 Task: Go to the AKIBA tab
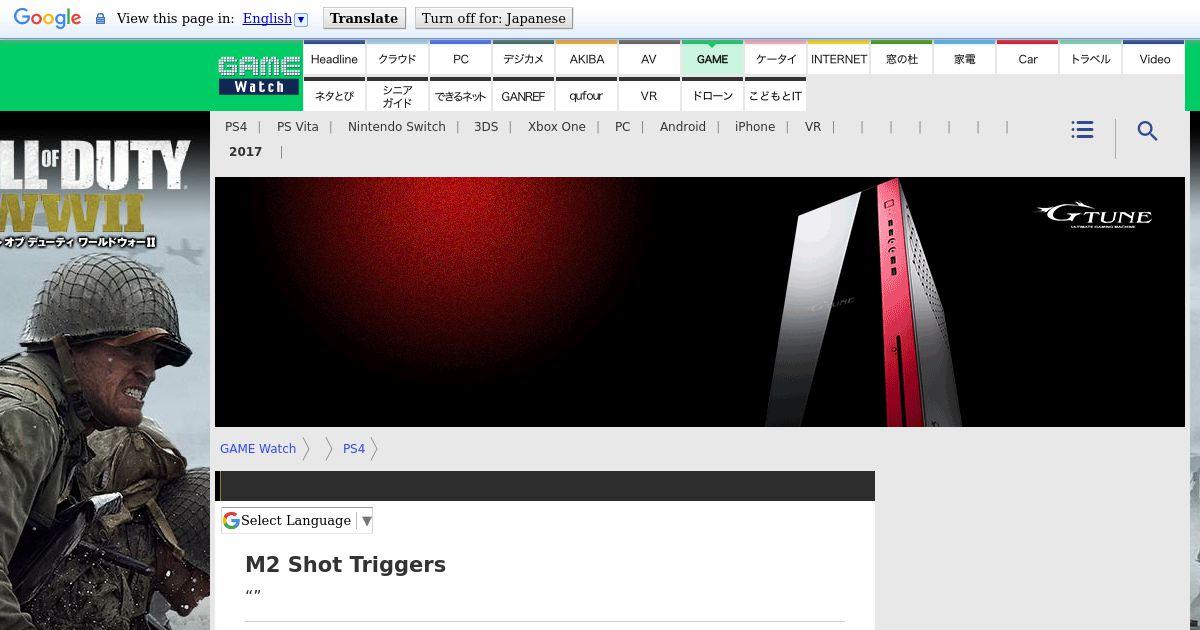point(586,58)
